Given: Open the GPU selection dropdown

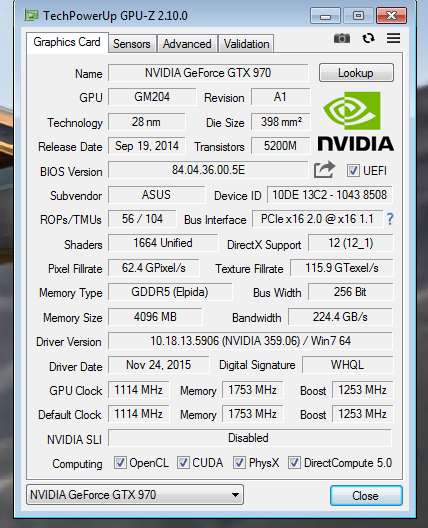Looking at the screenshot, I should click(135, 495).
